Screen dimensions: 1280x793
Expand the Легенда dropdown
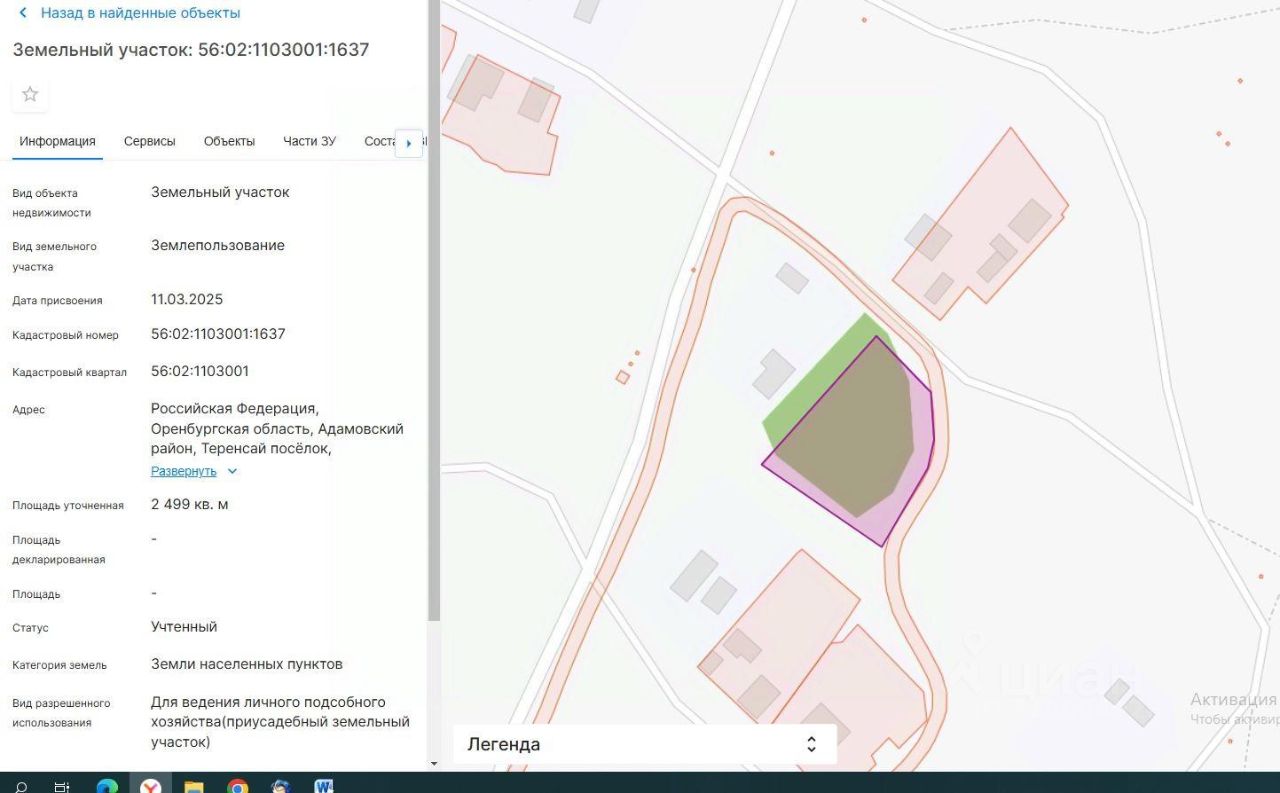[x=644, y=744]
